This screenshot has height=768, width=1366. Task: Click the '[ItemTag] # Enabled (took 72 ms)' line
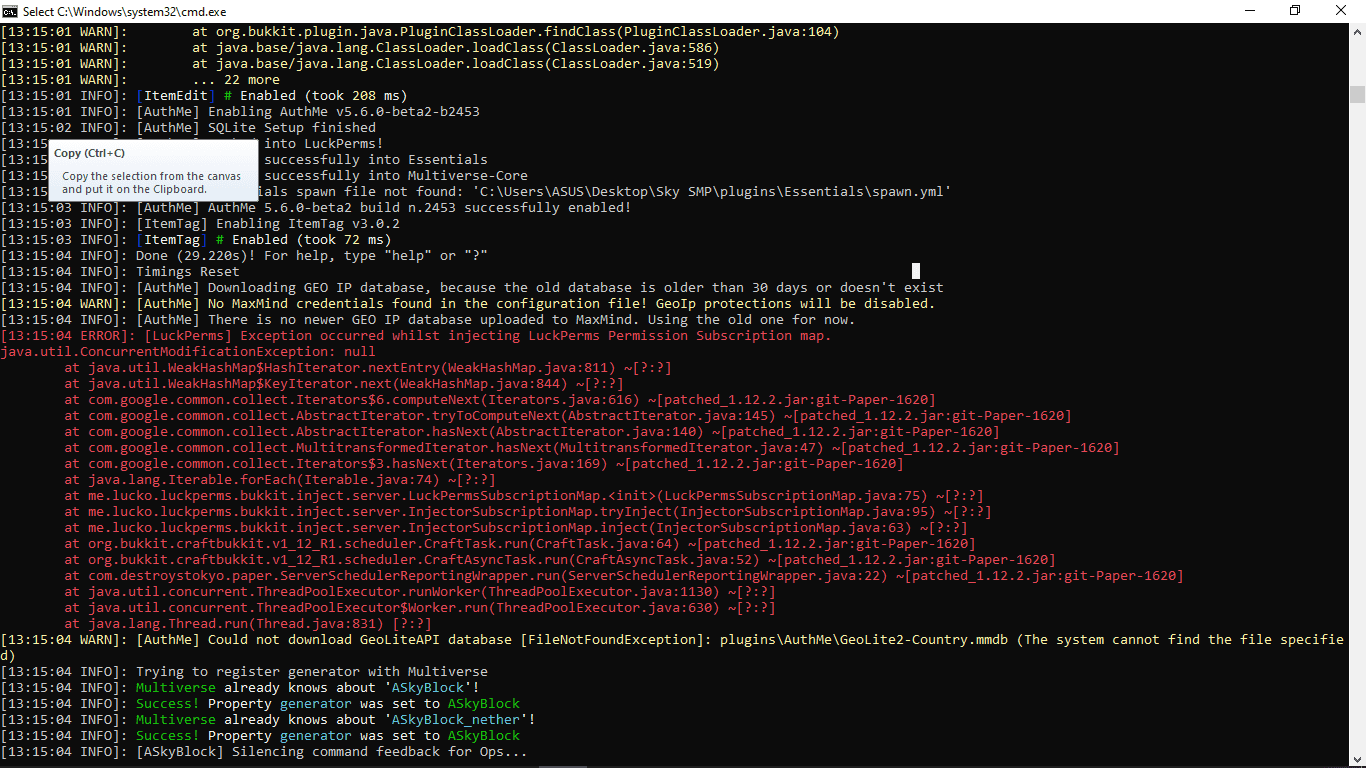tap(196, 240)
